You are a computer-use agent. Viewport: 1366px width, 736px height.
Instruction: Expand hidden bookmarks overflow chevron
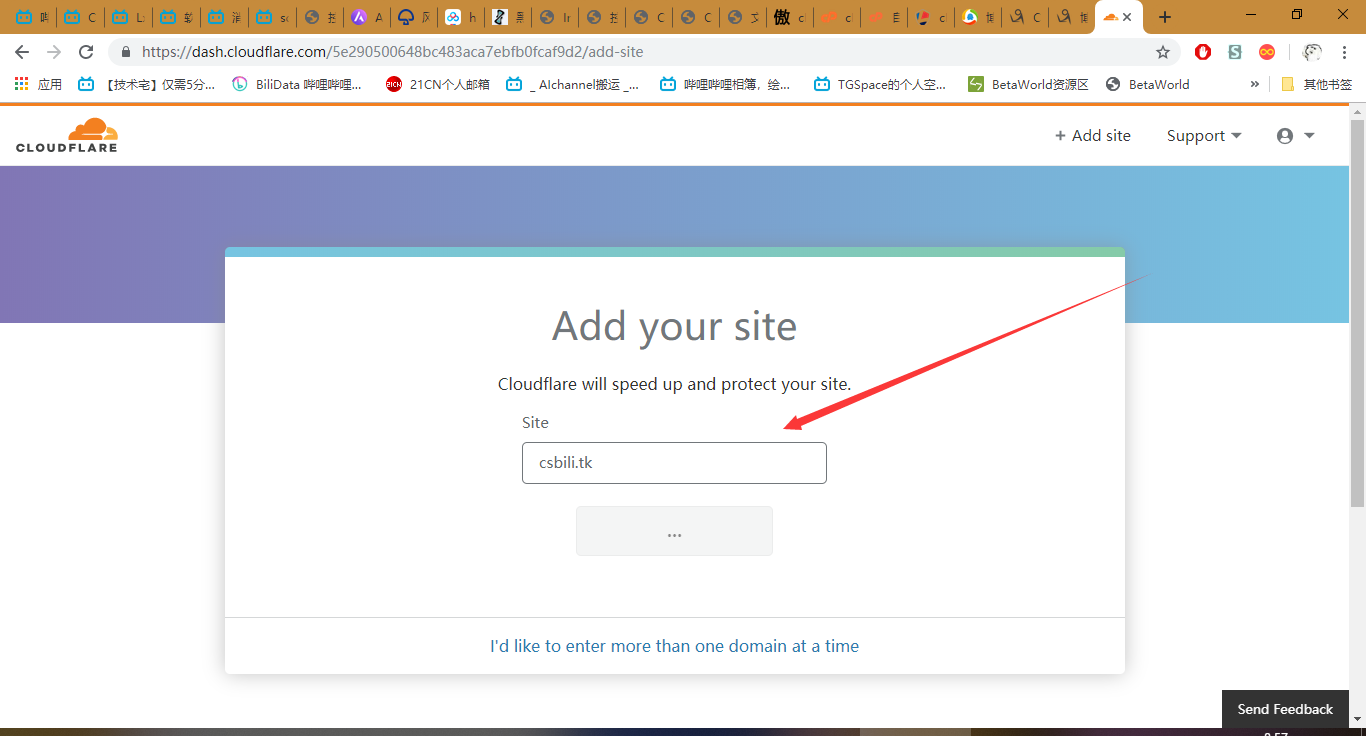1254,85
